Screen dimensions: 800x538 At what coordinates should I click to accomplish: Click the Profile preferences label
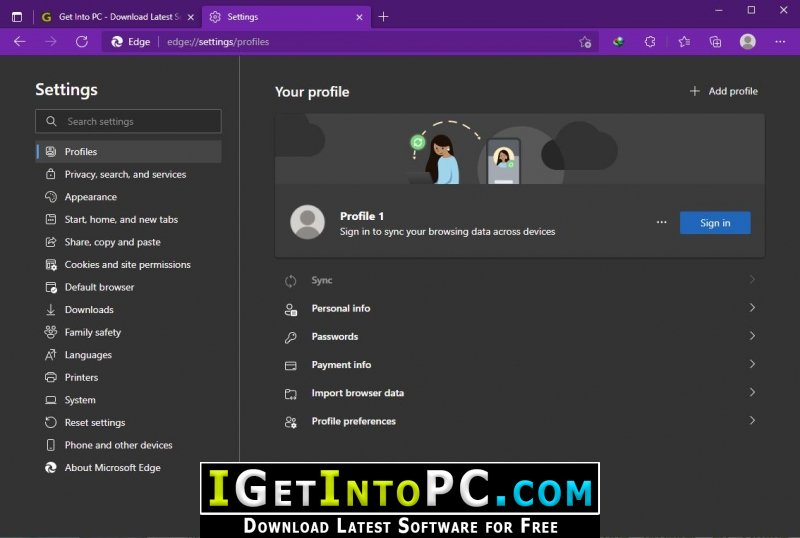354,421
